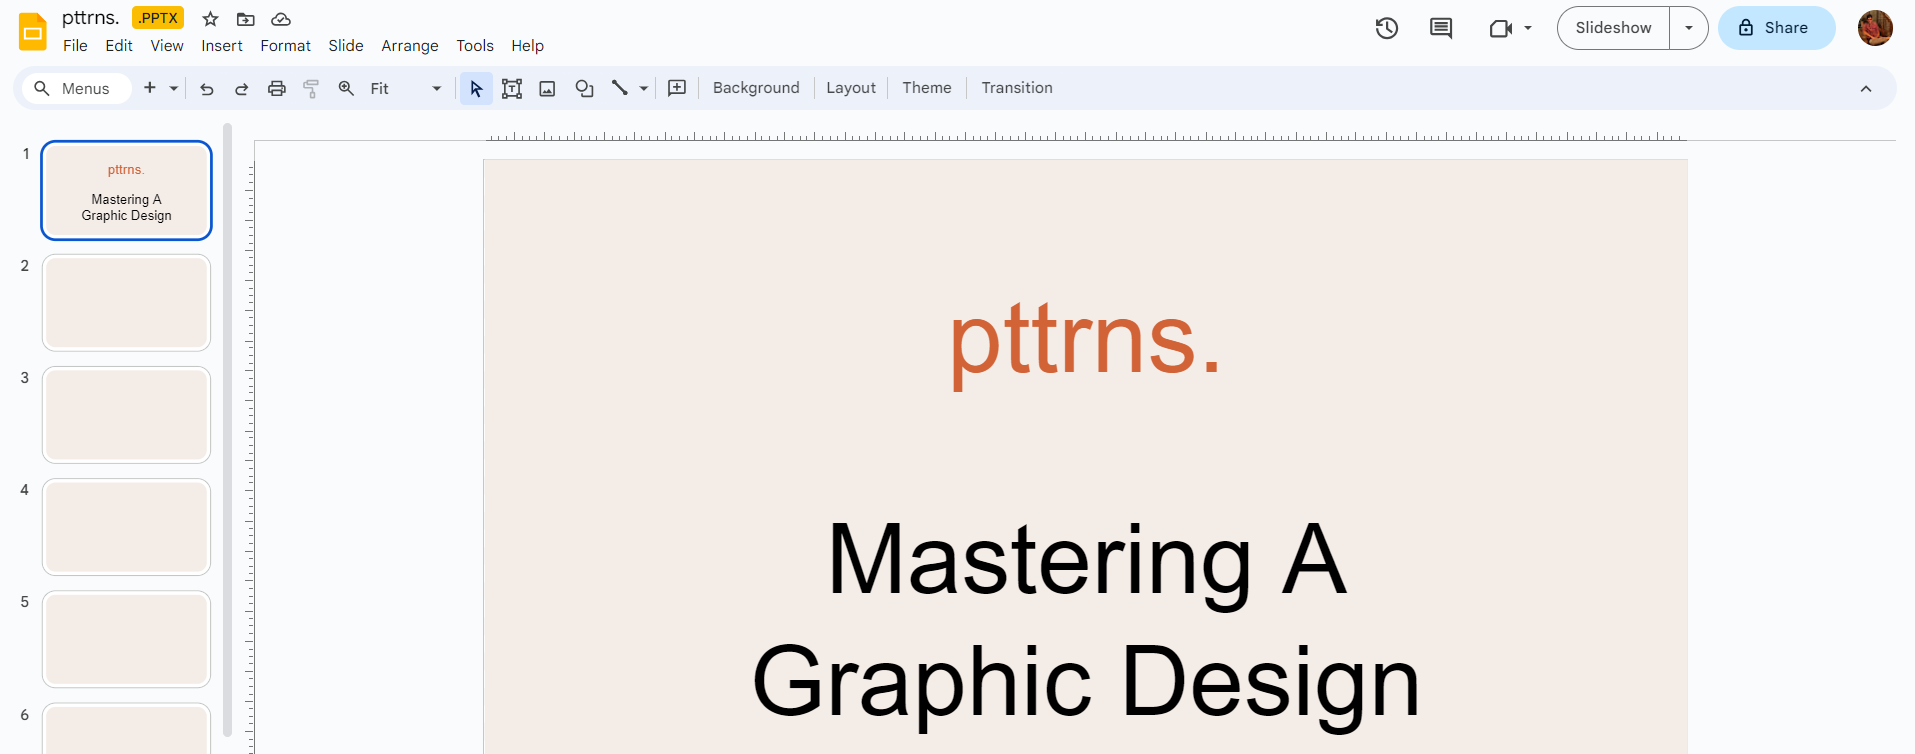Expand the line type dropdown arrow
Image resolution: width=1915 pixels, height=754 pixels.
coord(644,88)
